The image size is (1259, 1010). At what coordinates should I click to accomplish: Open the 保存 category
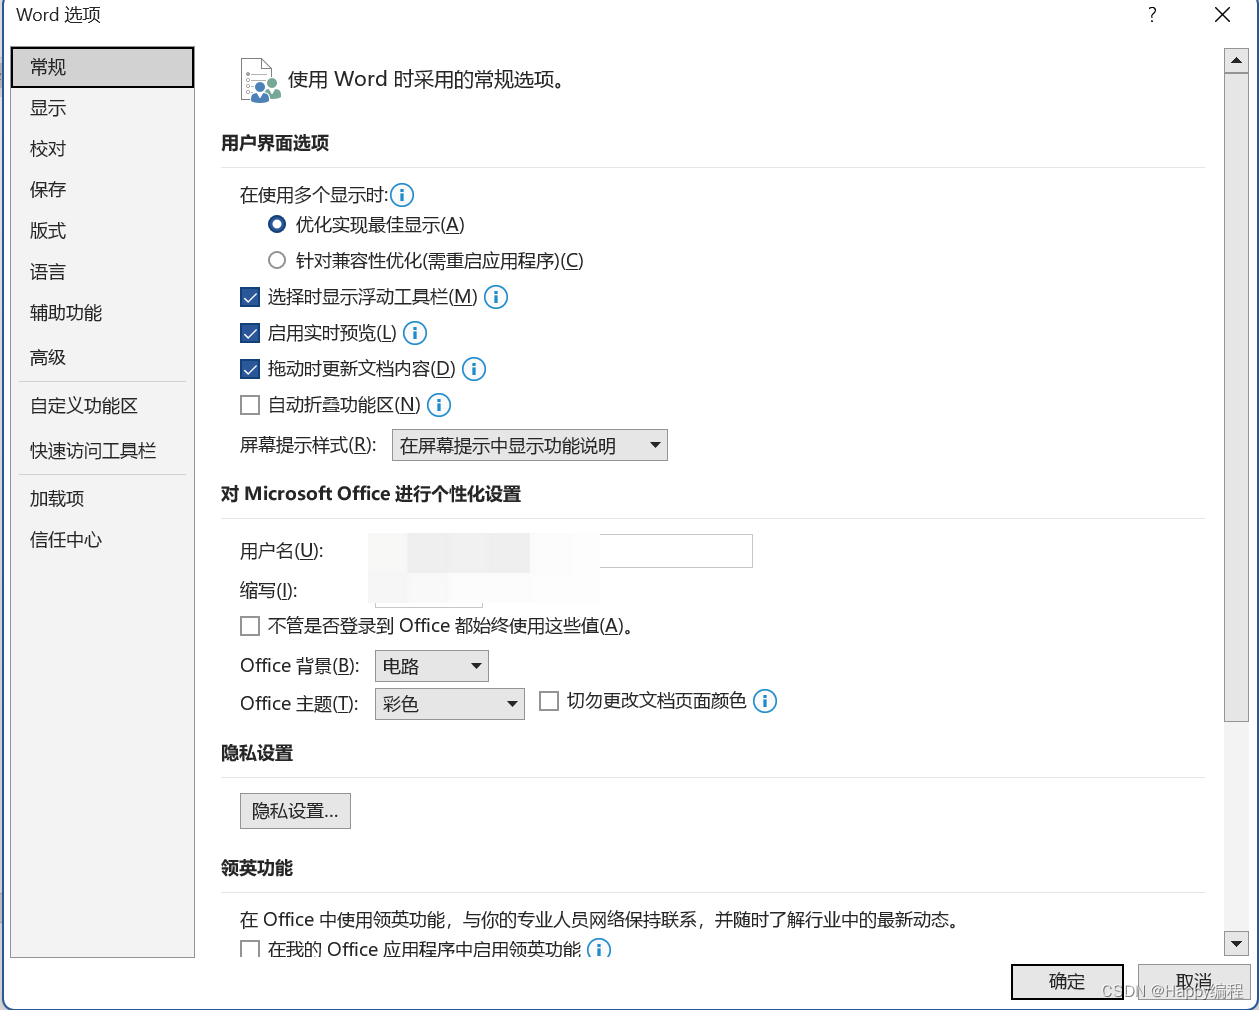click(x=102, y=190)
